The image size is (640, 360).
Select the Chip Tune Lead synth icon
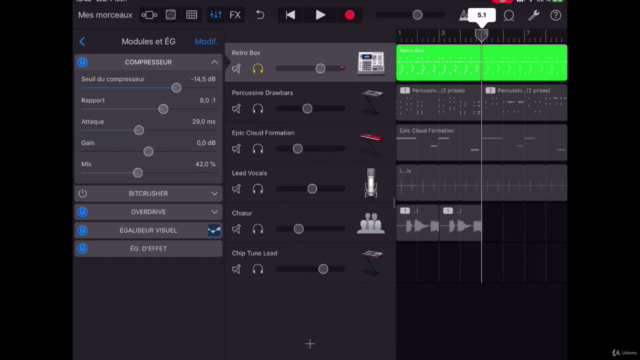371,263
